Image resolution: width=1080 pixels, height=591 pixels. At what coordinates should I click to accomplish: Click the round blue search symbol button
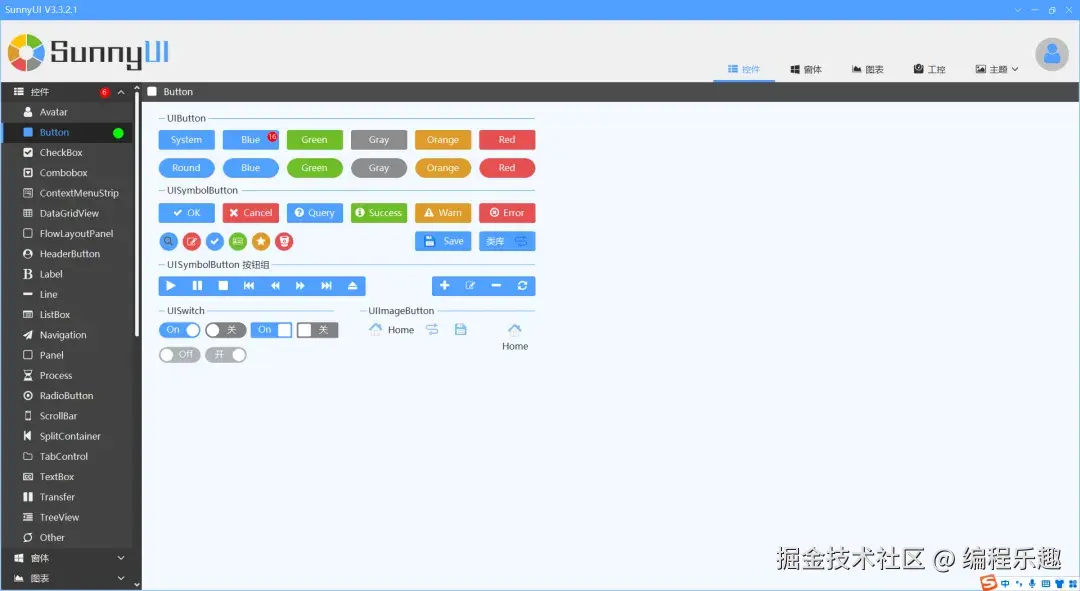pos(168,241)
